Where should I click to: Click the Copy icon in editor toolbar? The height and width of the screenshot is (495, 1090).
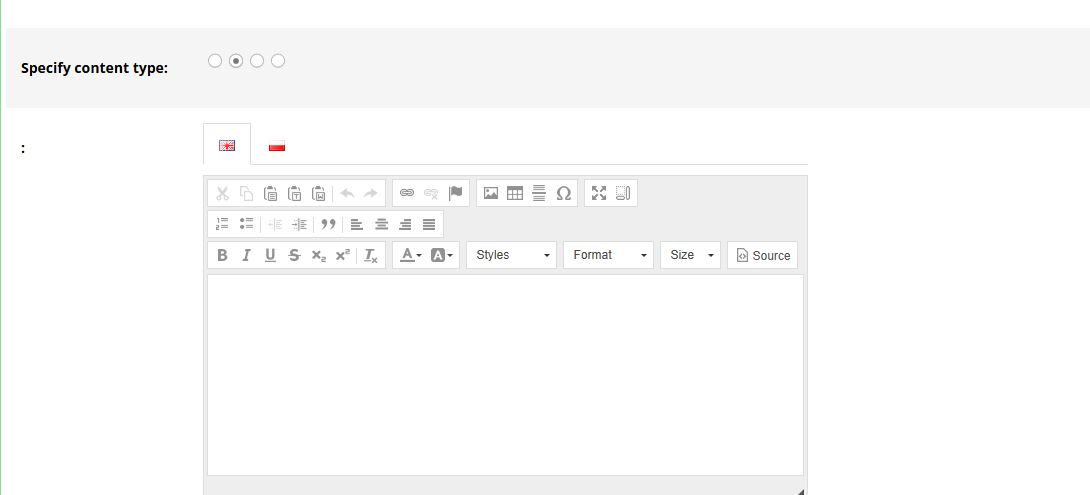click(246, 193)
